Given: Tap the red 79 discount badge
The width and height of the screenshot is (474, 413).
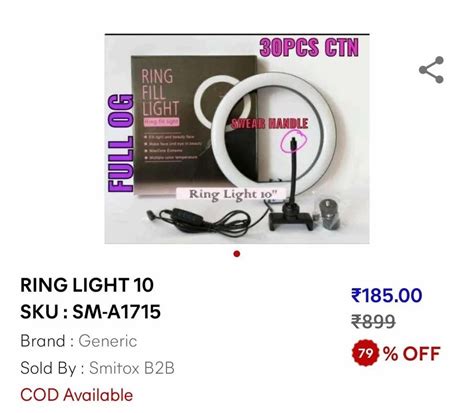Looking at the screenshot, I should (x=365, y=353).
